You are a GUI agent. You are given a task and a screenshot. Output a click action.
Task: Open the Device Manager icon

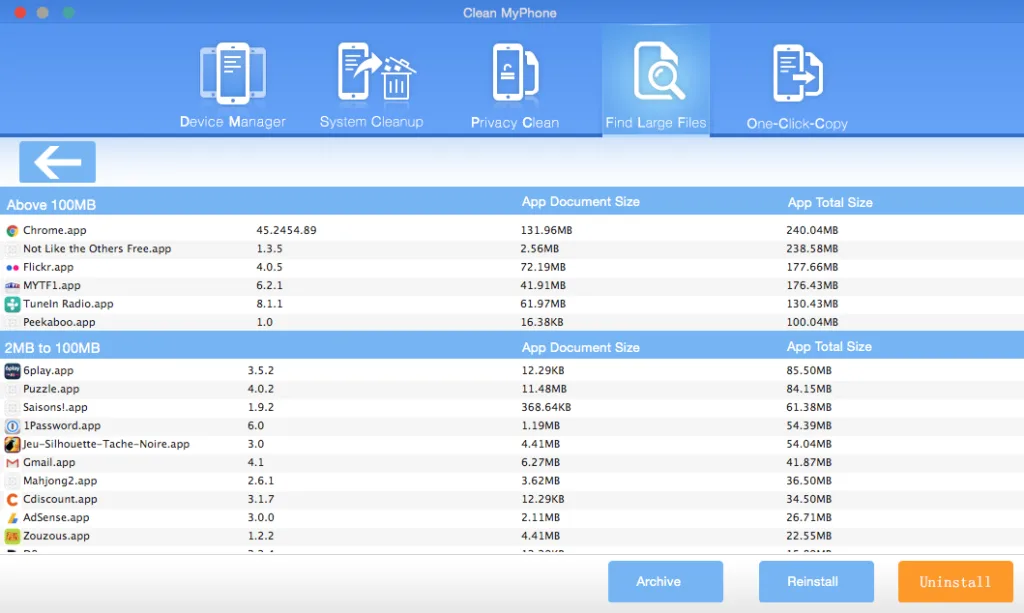click(232, 74)
